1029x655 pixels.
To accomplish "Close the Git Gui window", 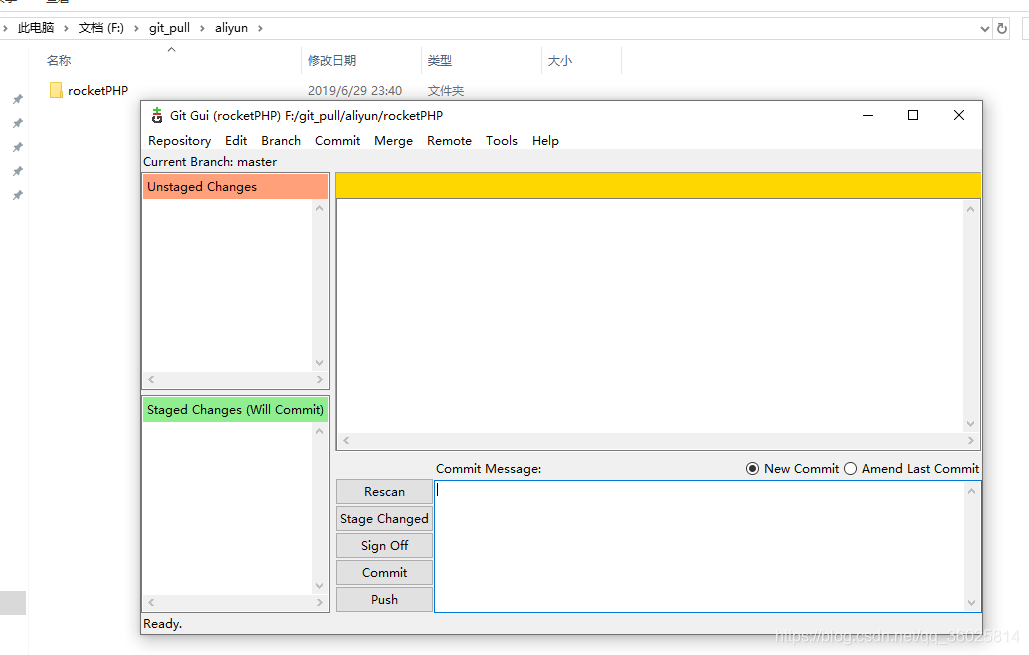I will tap(958, 116).
